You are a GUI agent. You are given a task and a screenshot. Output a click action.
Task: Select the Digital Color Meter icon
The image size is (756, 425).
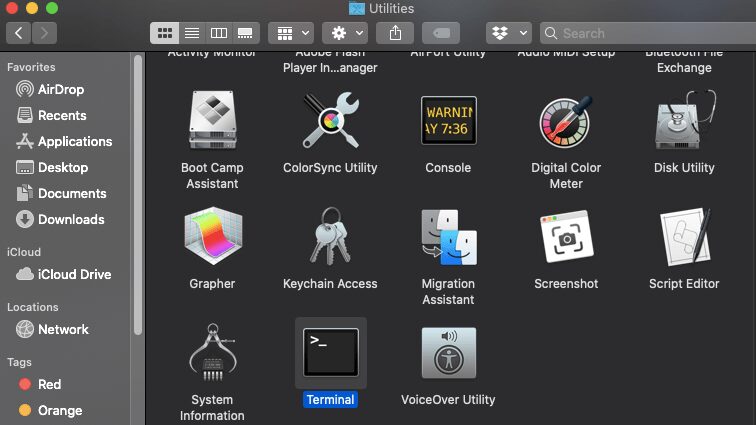pyautogui.click(x=566, y=122)
